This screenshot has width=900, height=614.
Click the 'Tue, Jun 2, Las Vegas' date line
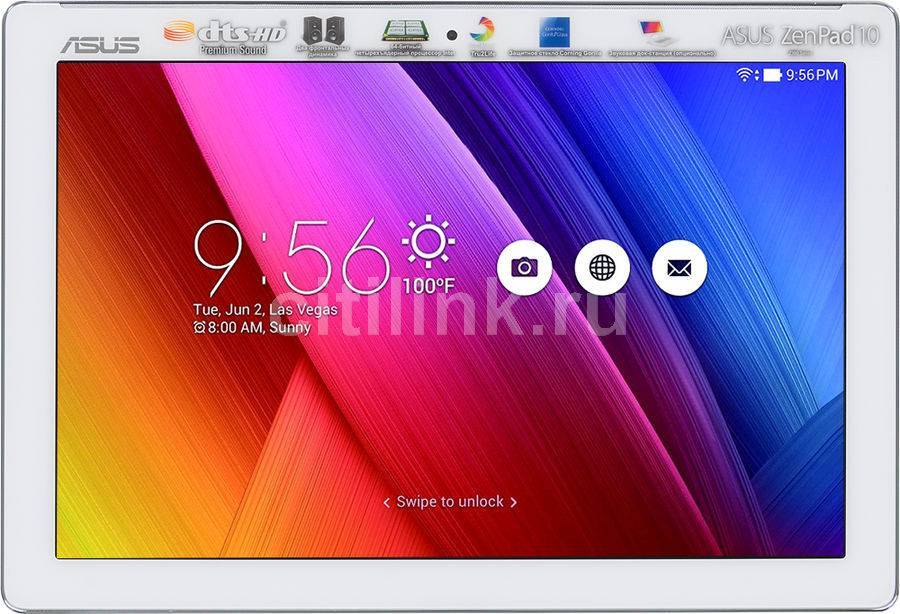point(265,309)
